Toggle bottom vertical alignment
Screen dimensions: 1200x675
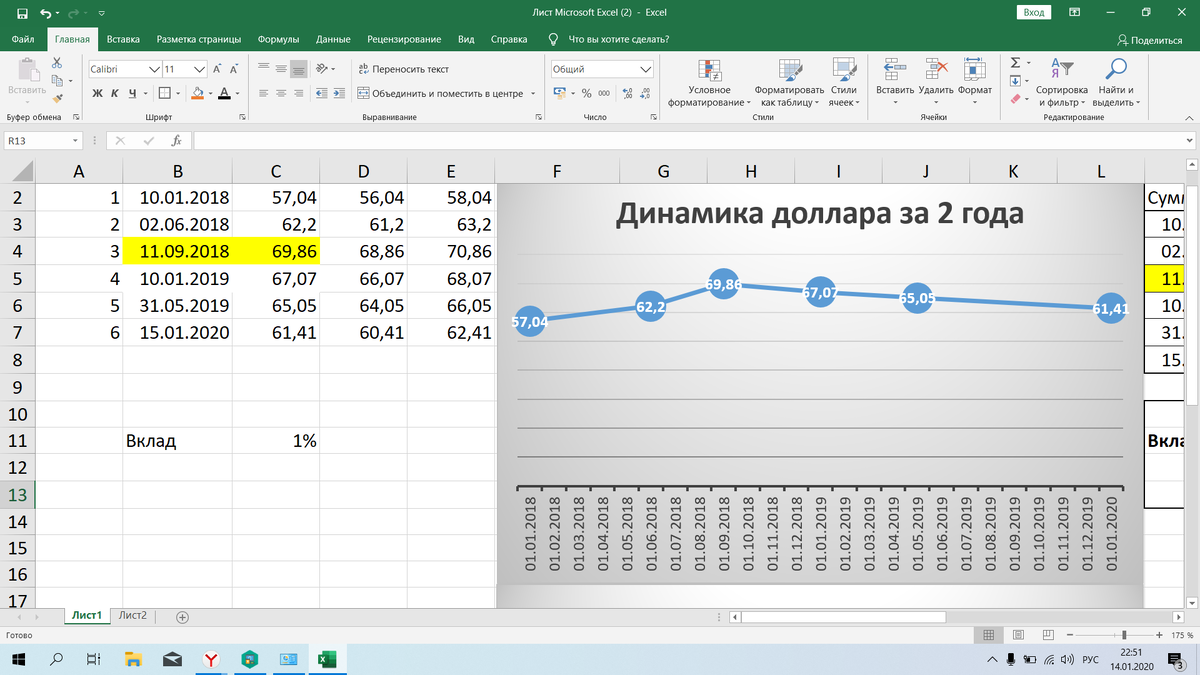(298, 69)
